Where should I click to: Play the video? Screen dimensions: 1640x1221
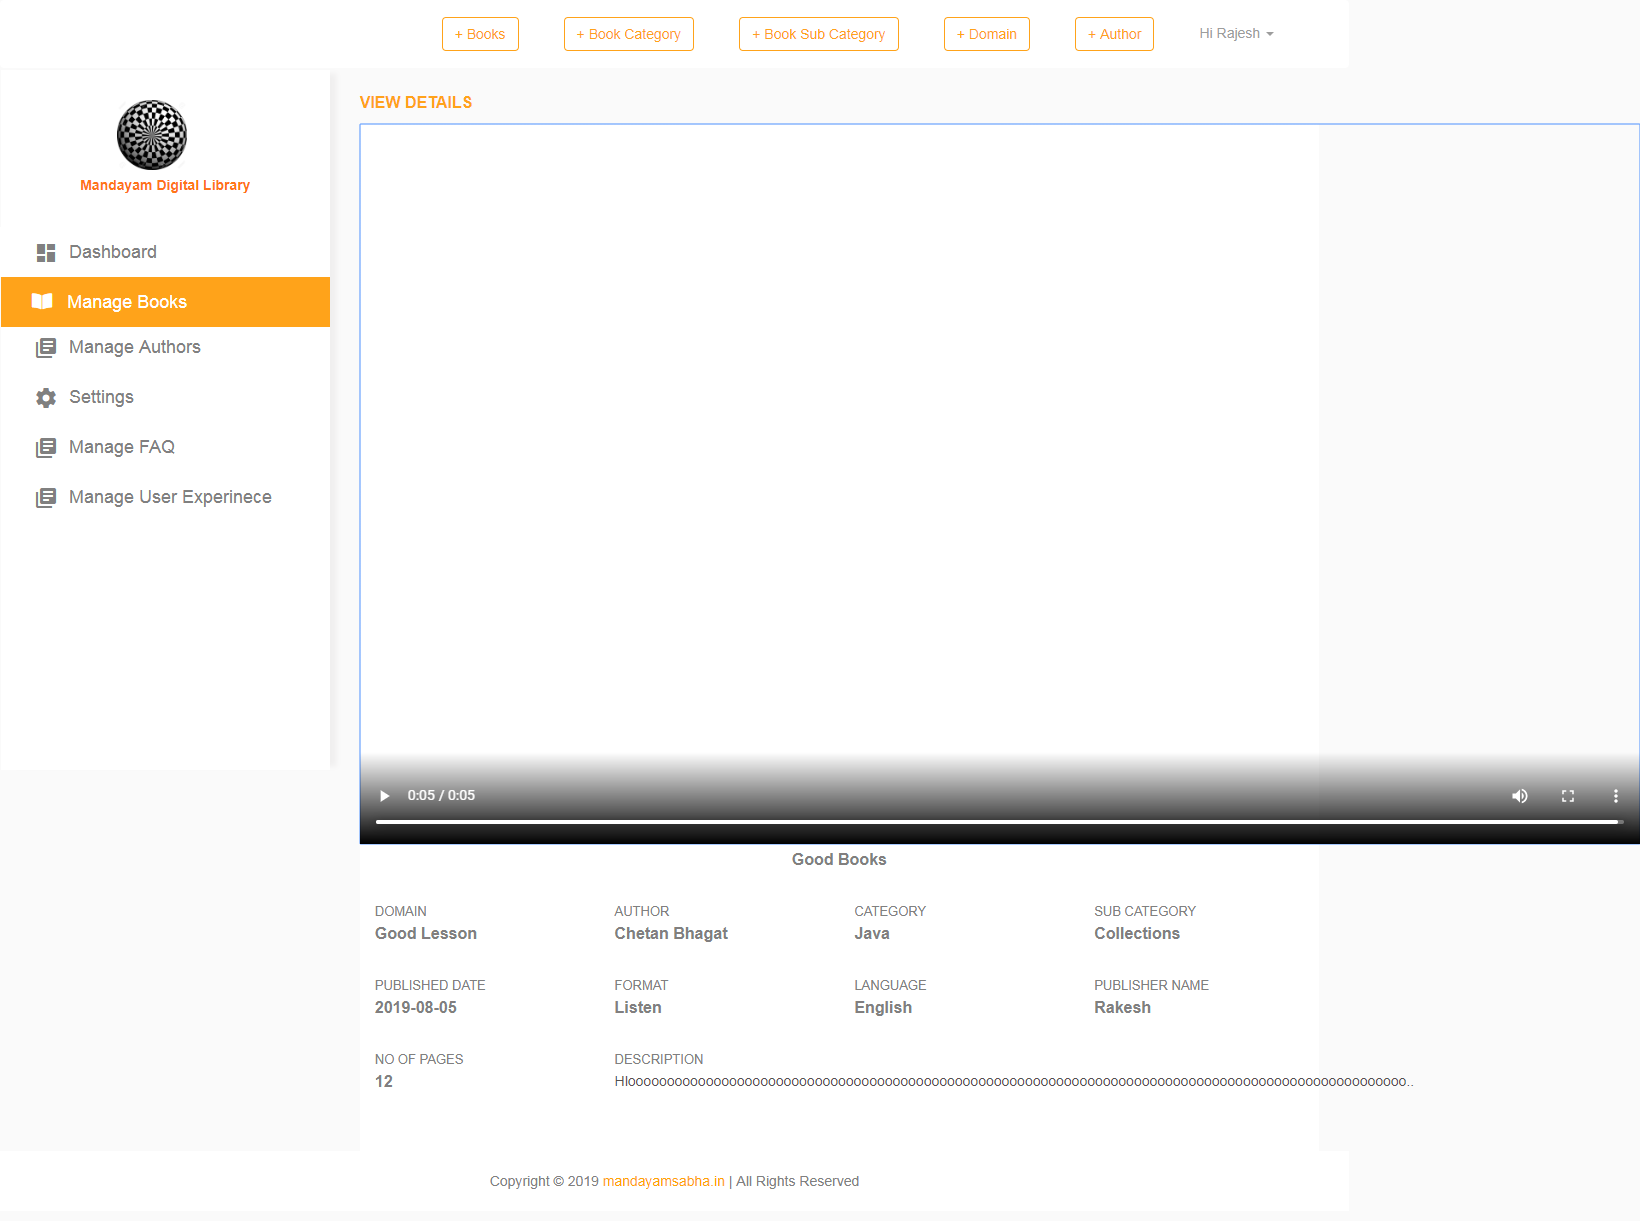(x=384, y=796)
